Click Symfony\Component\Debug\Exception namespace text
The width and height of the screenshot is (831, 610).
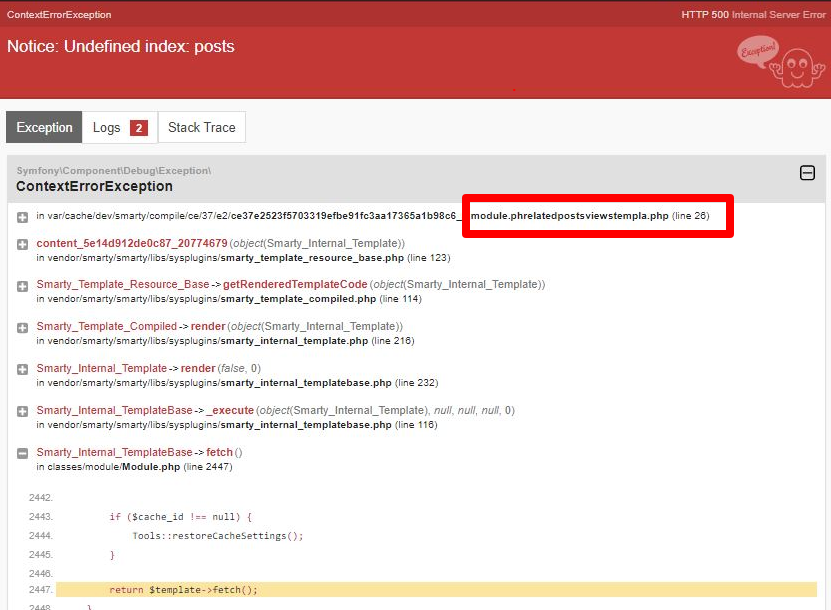click(113, 171)
